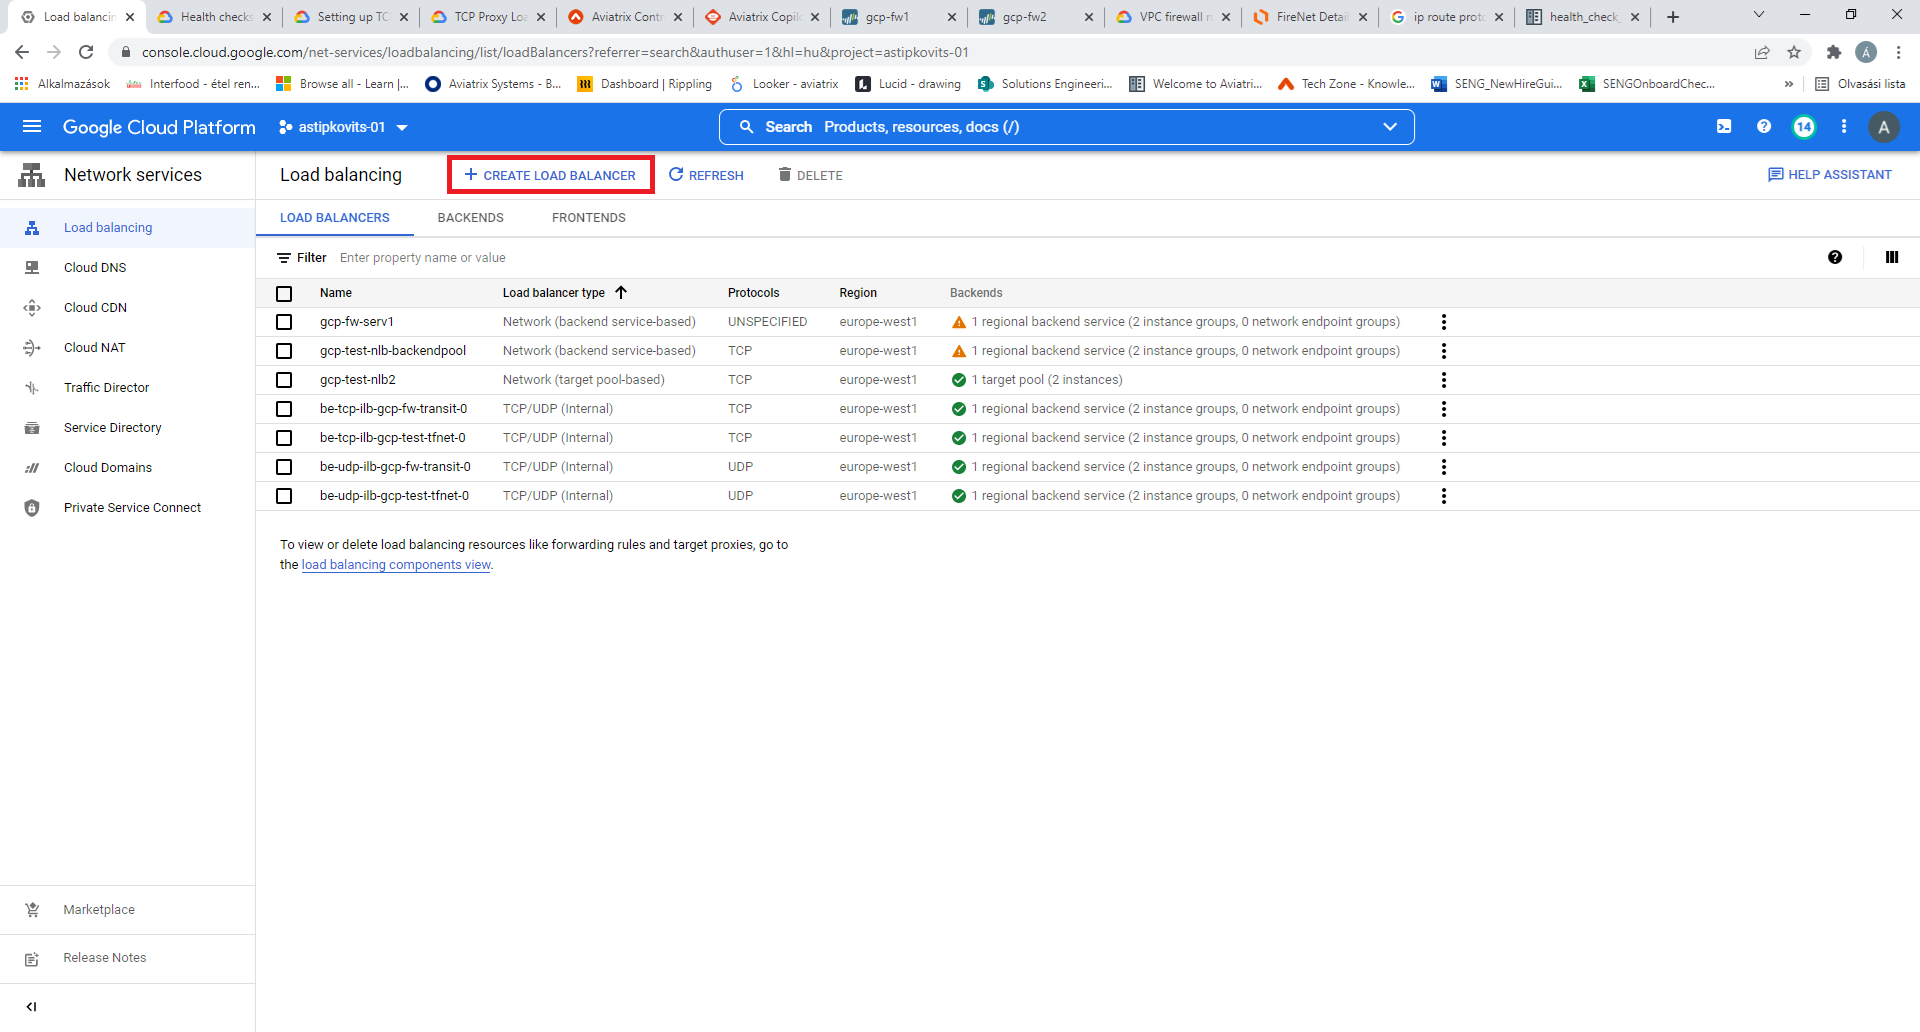Click the Create Load Balancer button
The width and height of the screenshot is (1920, 1032).
click(x=550, y=175)
